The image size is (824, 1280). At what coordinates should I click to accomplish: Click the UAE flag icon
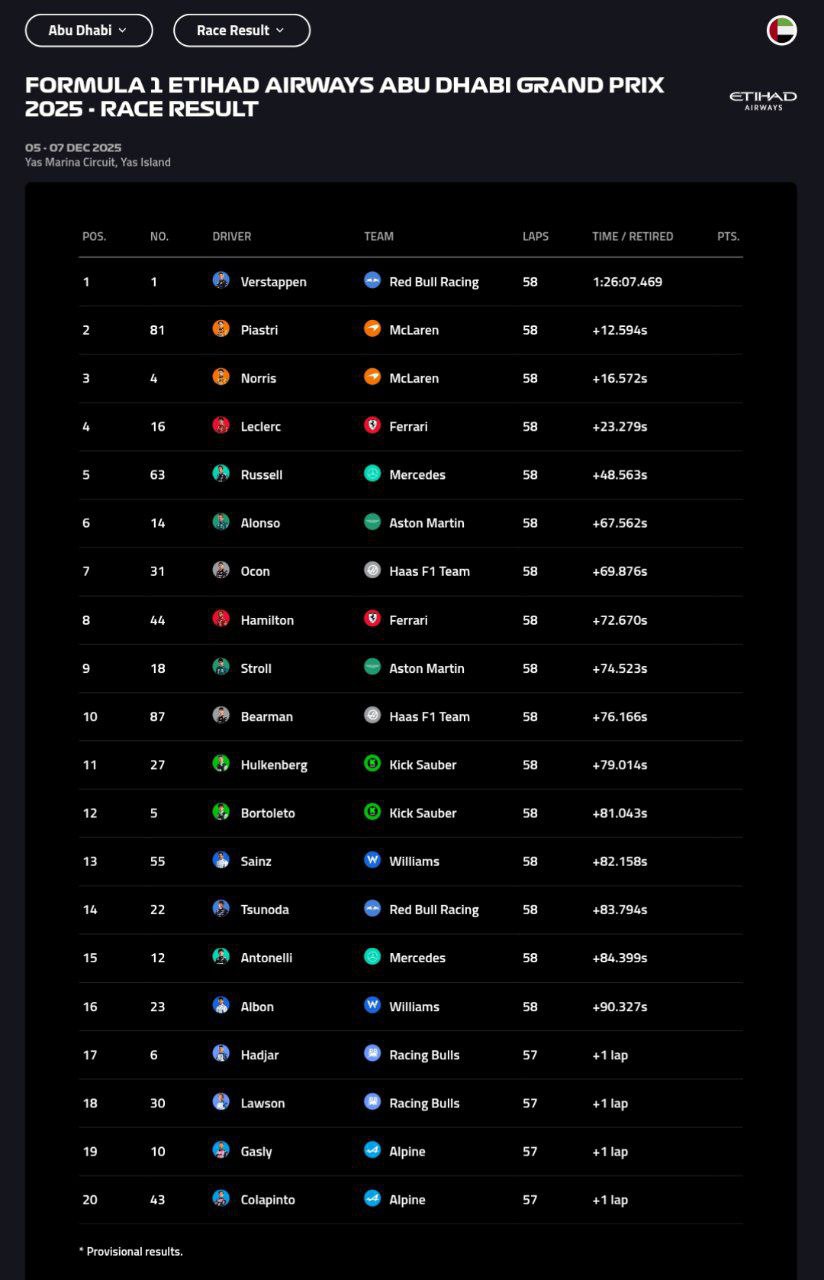coord(782,30)
